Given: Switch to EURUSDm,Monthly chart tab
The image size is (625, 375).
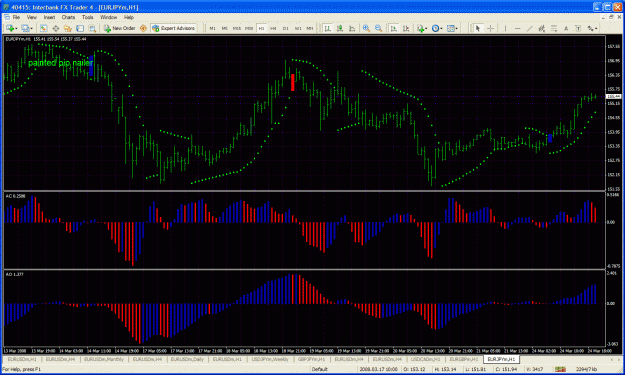Looking at the screenshot, I should point(104,359).
